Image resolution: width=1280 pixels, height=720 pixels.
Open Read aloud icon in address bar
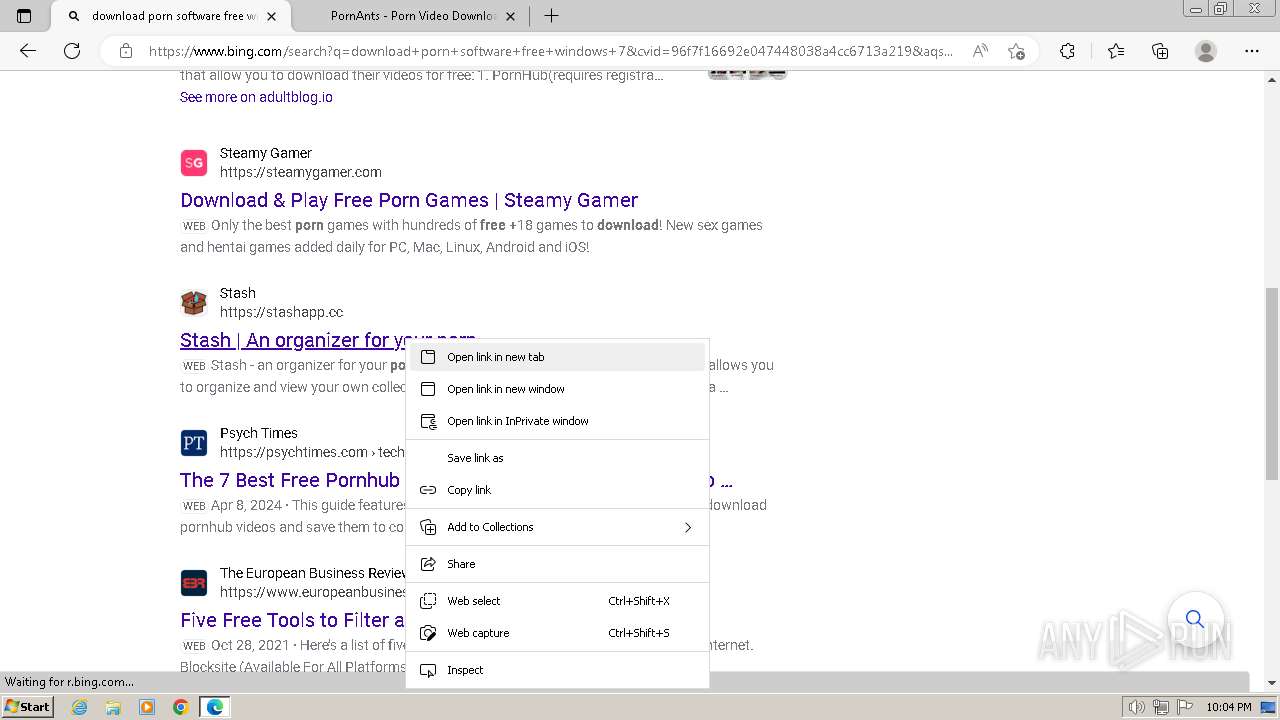coord(980,51)
